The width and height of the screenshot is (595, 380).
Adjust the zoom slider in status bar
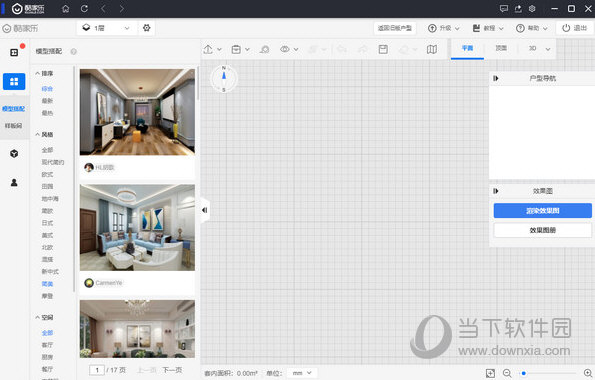click(x=548, y=373)
